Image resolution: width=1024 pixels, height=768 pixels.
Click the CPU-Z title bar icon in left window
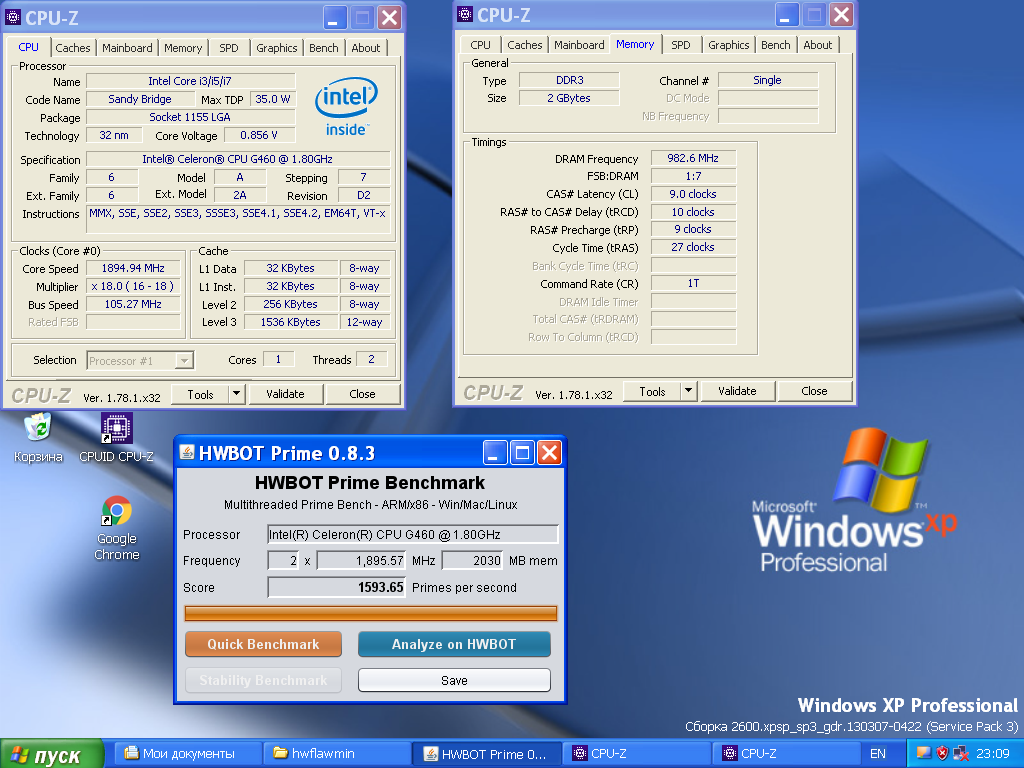point(12,16)
